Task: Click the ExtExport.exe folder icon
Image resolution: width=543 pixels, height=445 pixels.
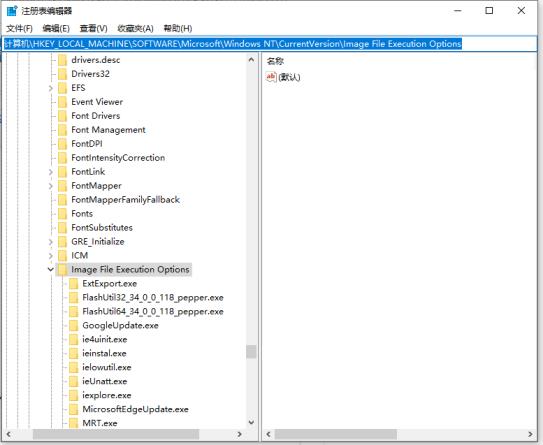Action: tap(74, 283)
